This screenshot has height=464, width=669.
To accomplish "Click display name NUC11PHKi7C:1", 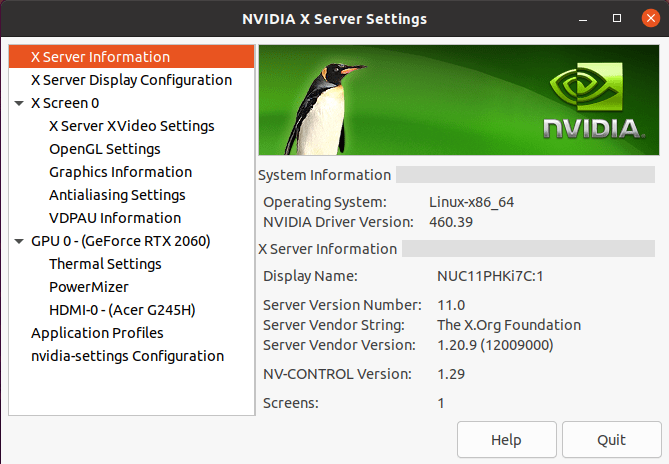I will tap(490, 276).
